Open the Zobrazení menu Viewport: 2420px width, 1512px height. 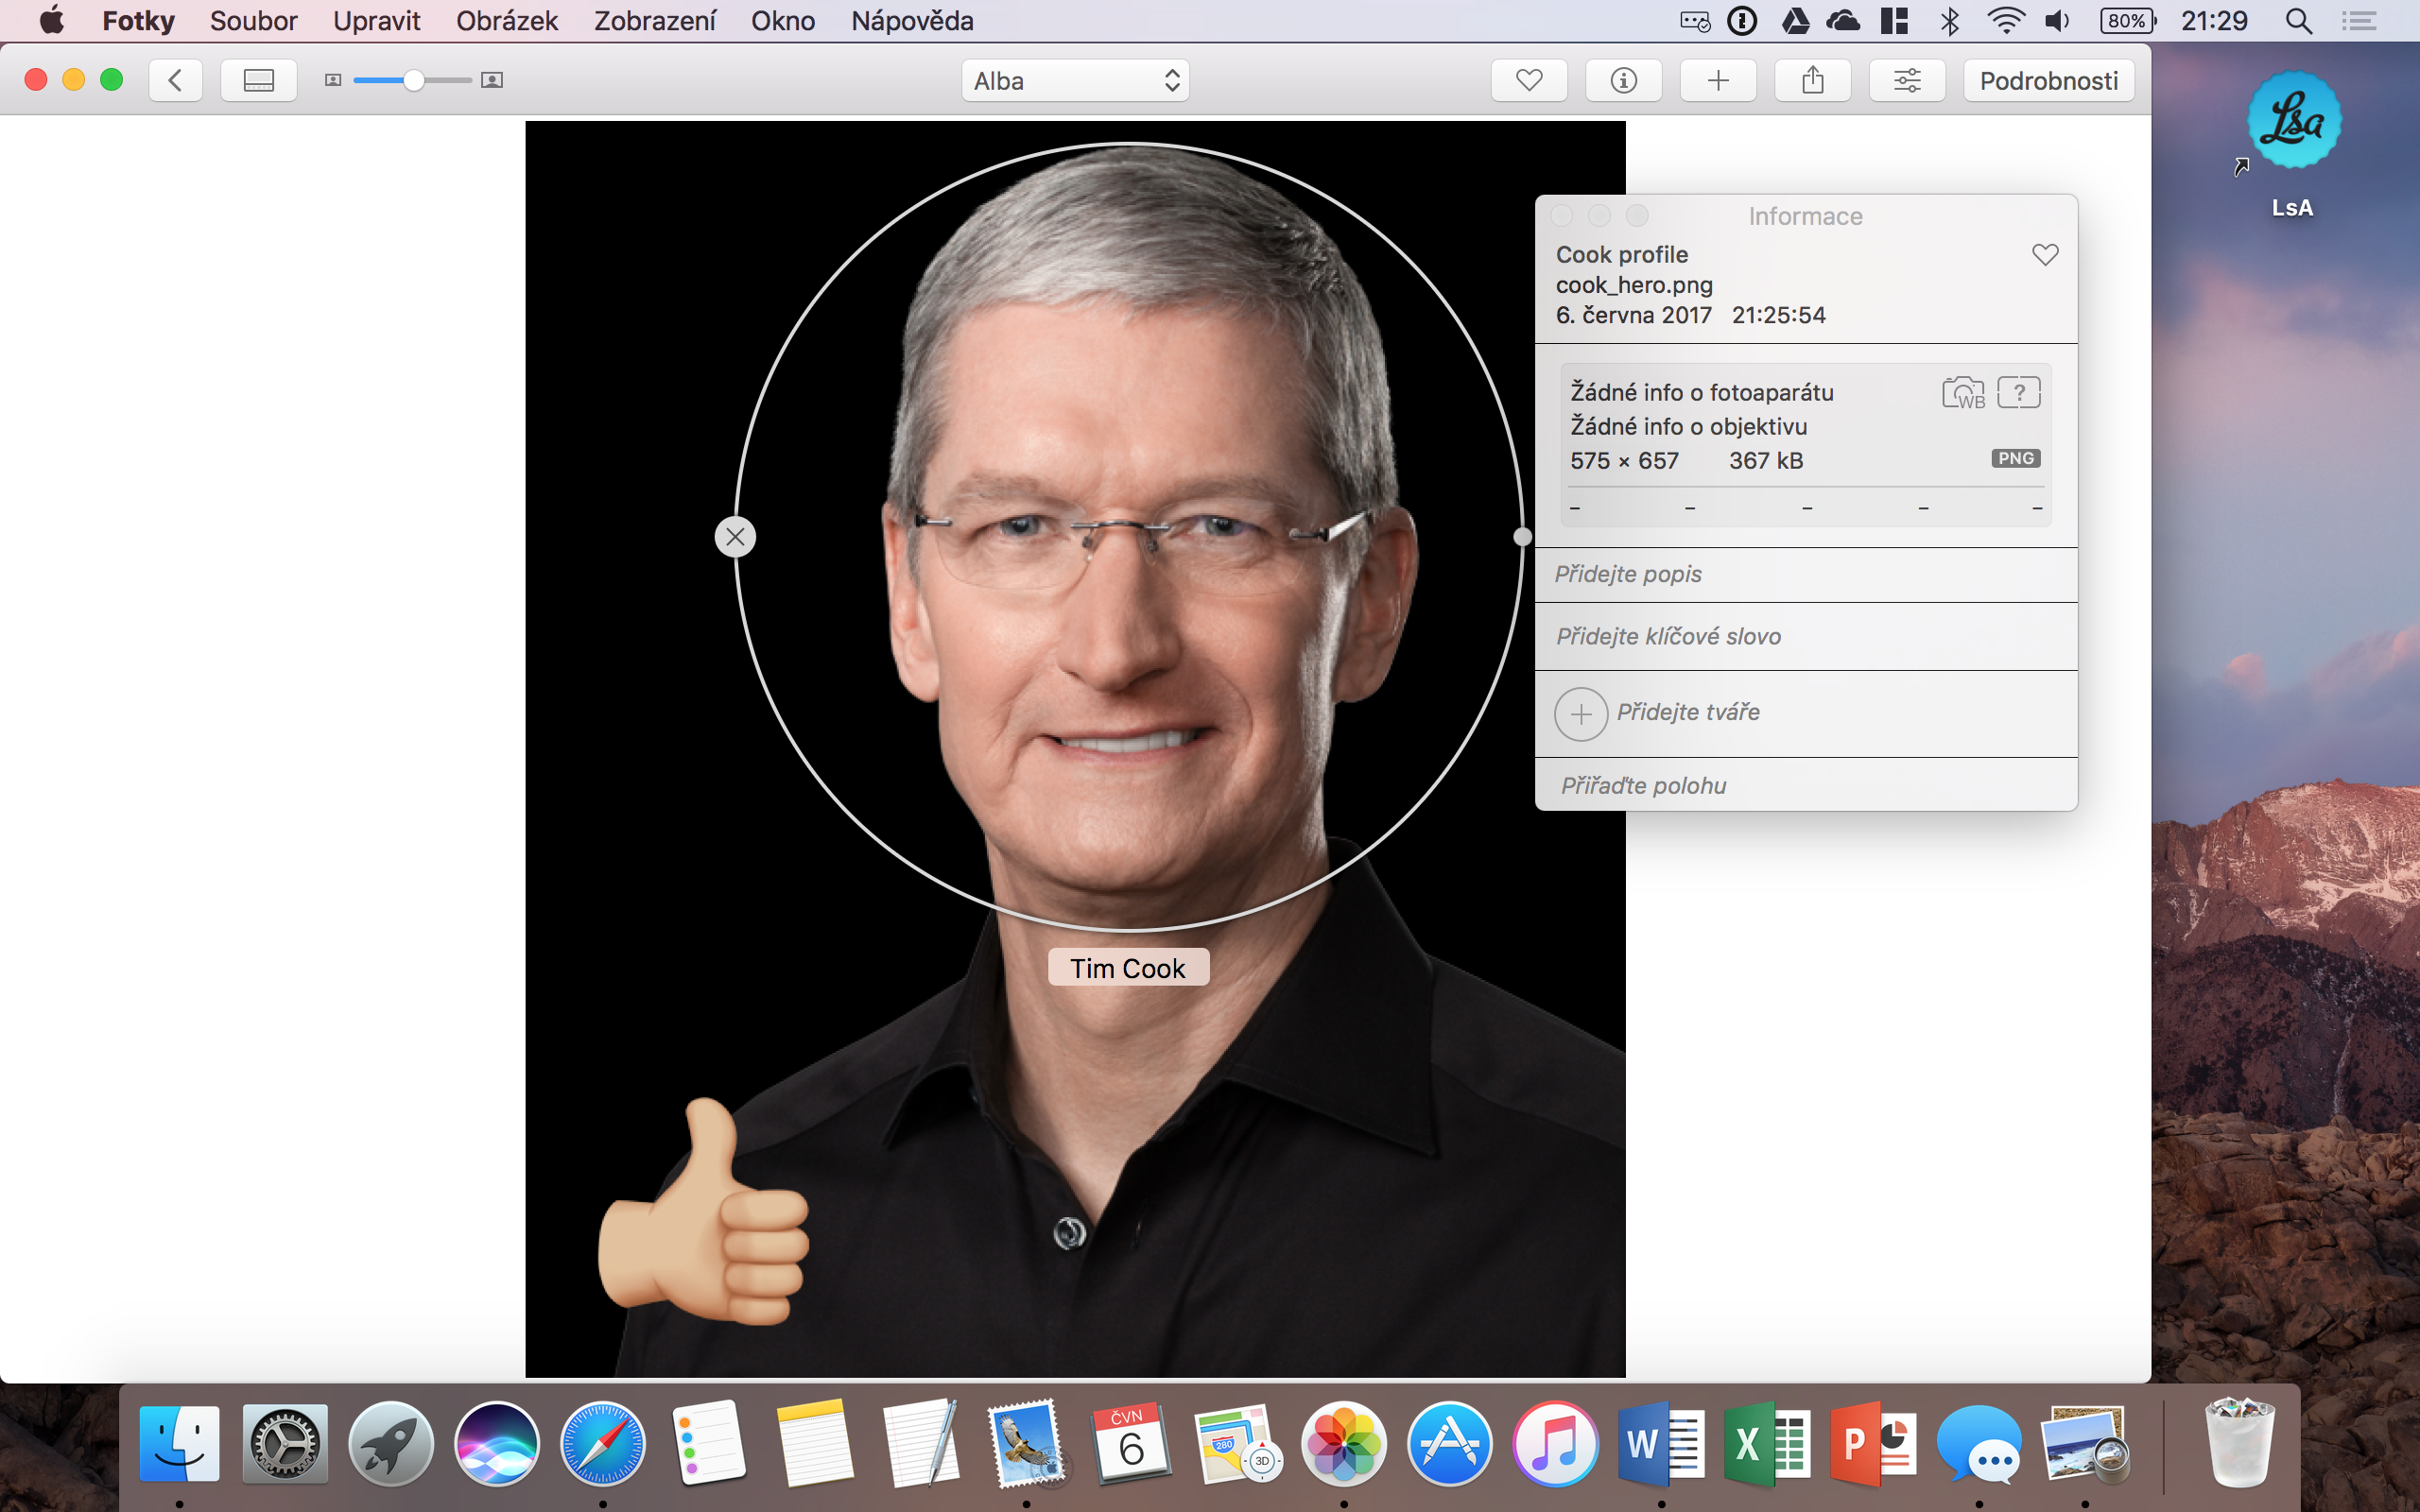pyautogui.click(x=654, y=20)
